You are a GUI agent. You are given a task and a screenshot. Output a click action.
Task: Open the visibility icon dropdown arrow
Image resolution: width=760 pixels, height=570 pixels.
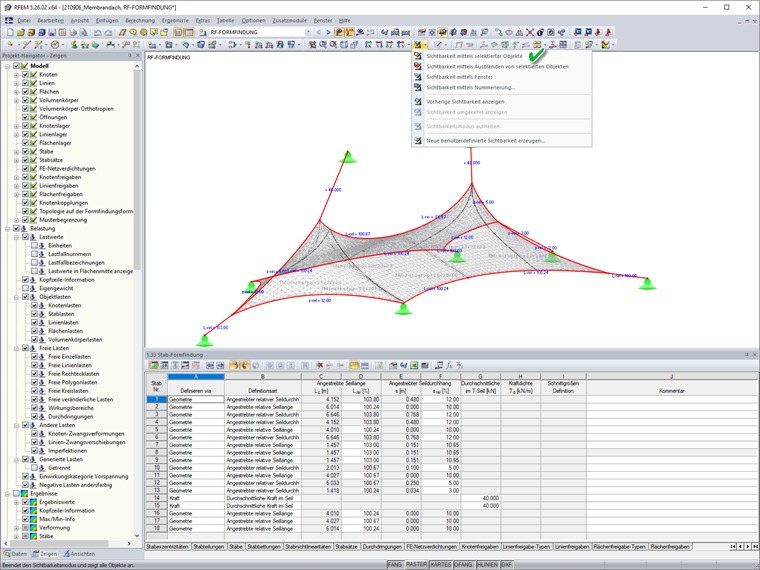(x=425, y=45)
